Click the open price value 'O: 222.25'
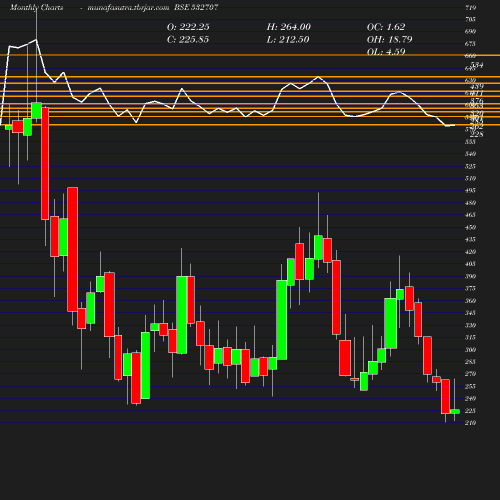This screenshot has width=500, height=500. pyautogui.click(x=188, y=27)
